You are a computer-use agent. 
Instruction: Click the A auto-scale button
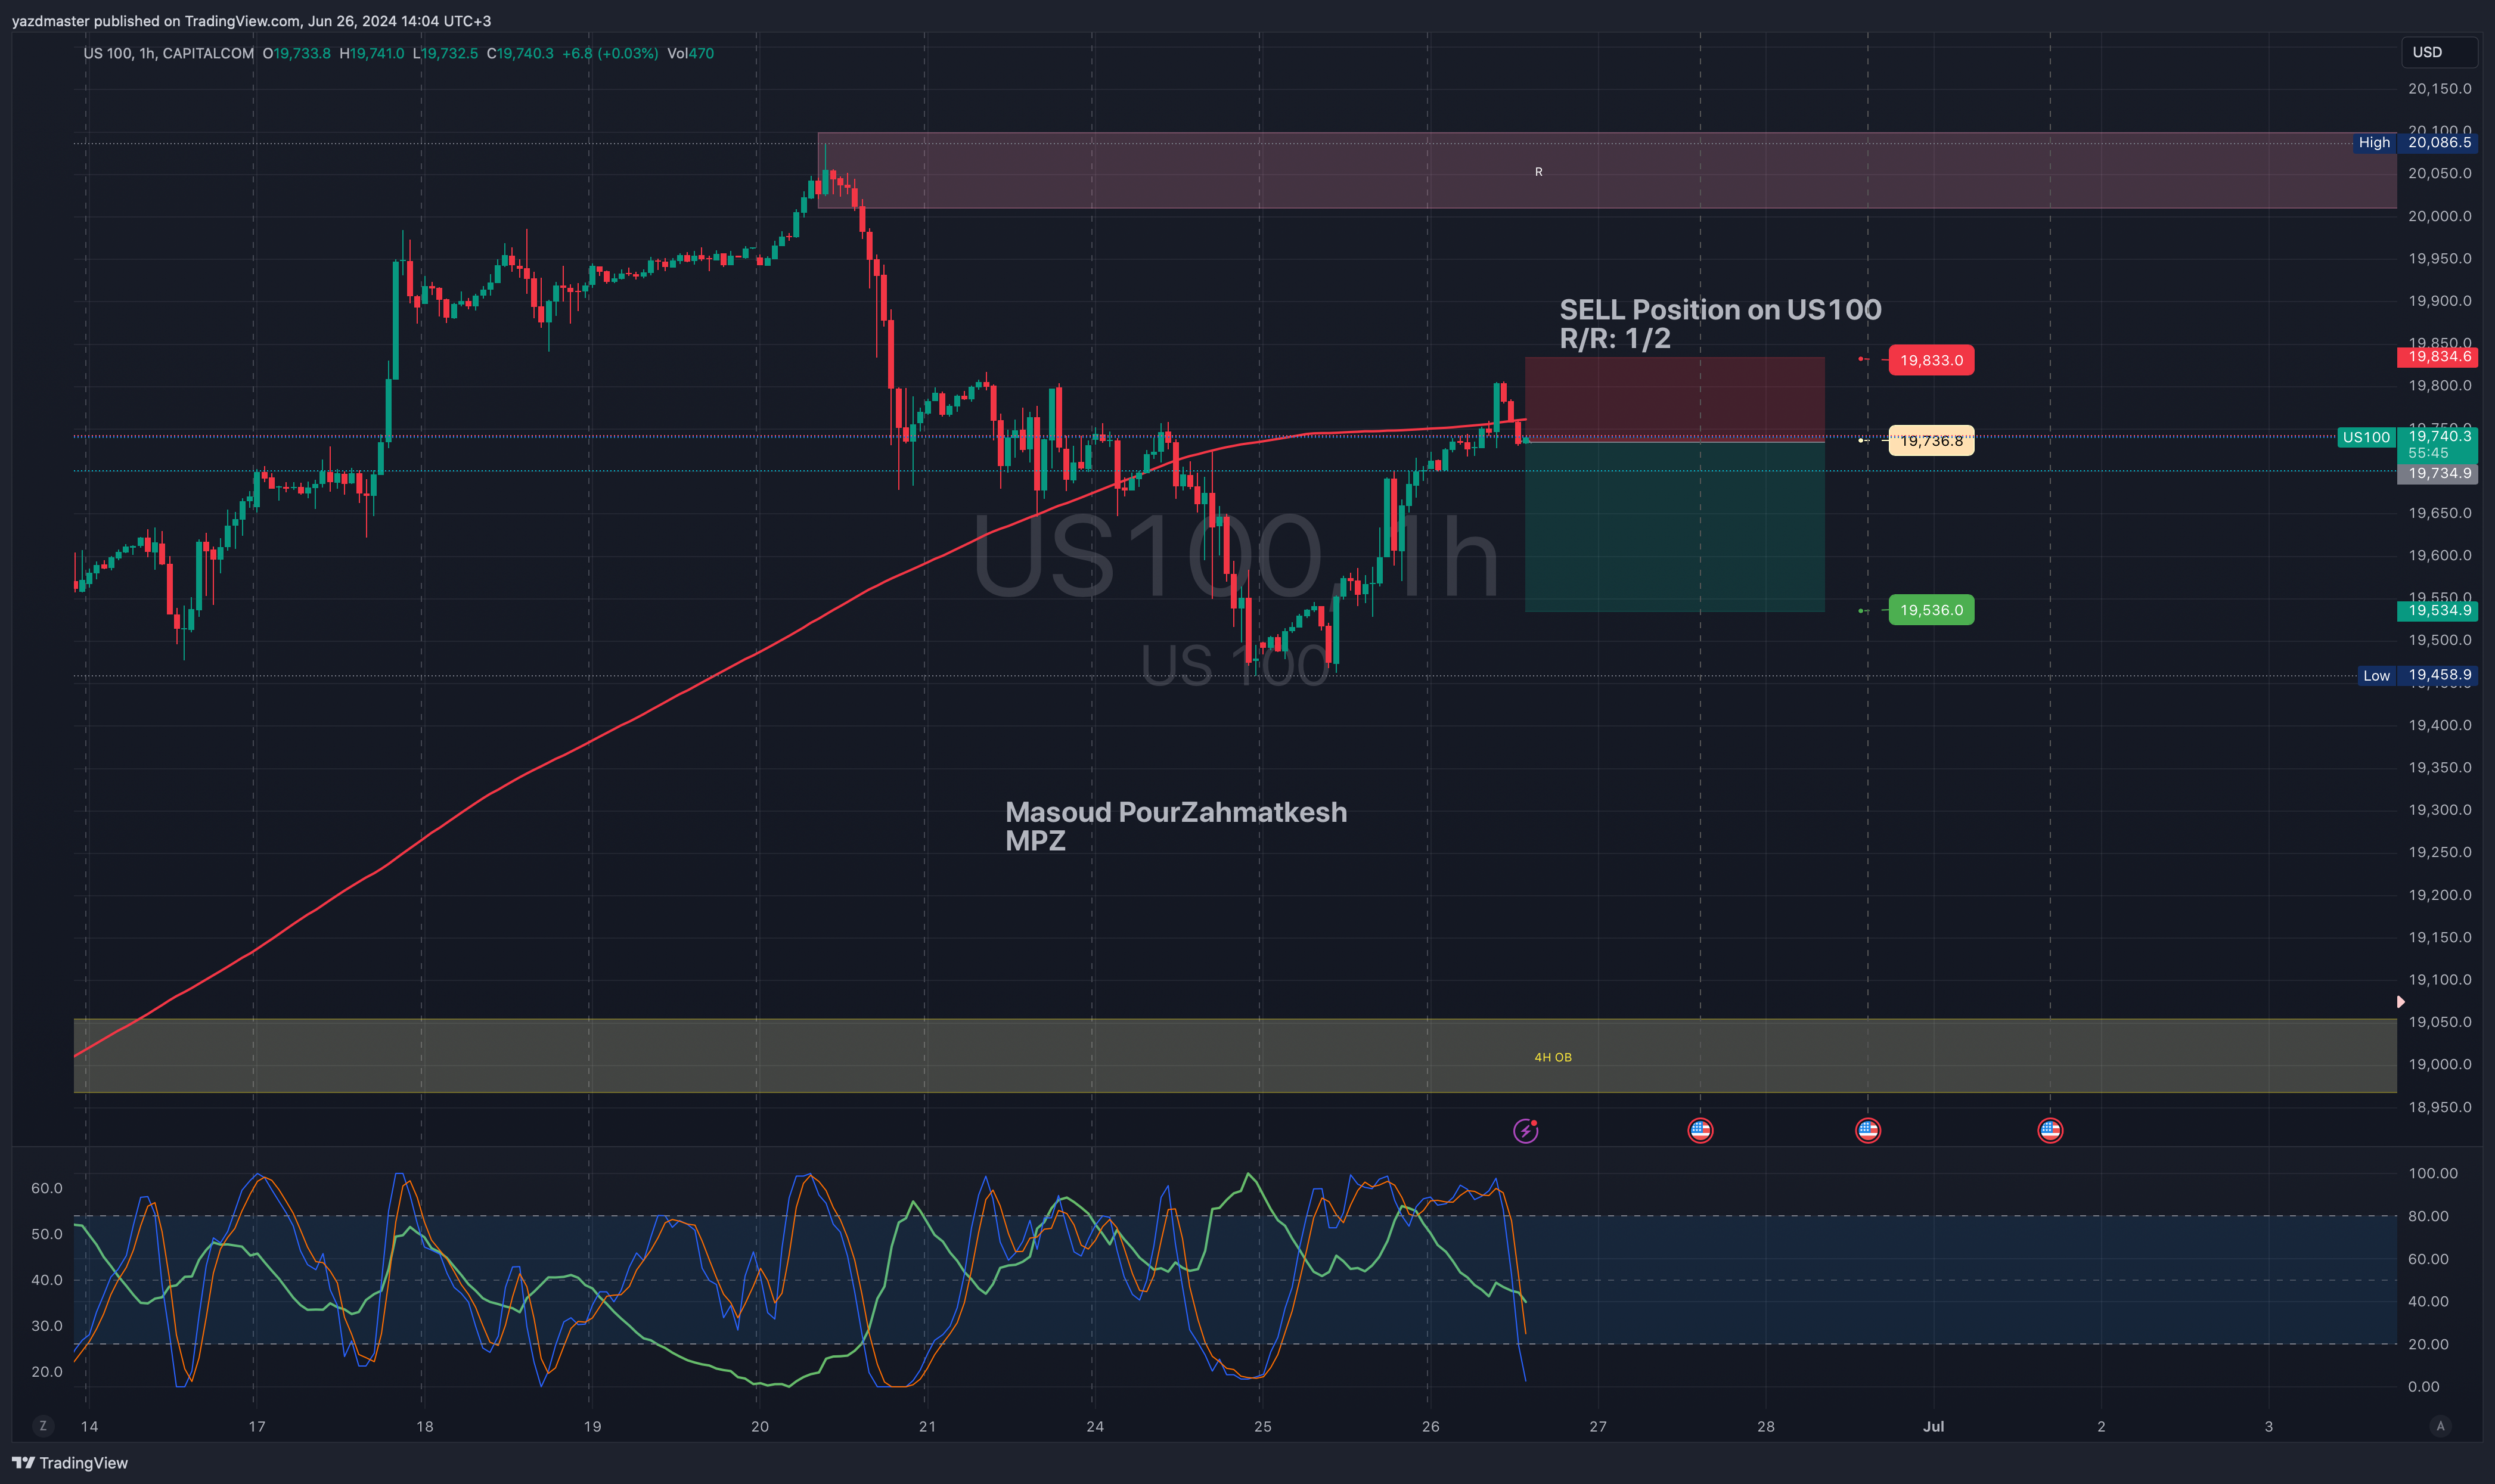2440,1426
